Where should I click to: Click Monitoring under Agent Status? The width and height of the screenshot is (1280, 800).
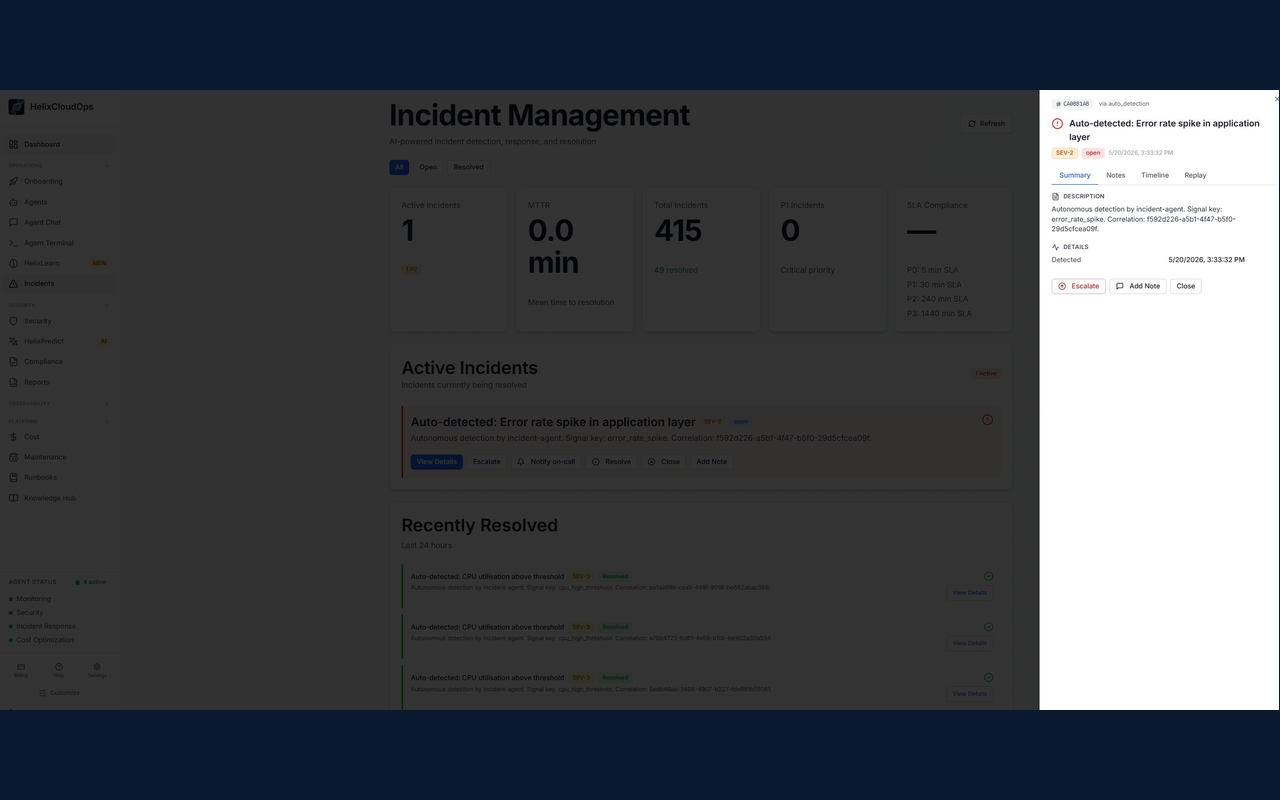pyautogui.click(x=33, y=599)
